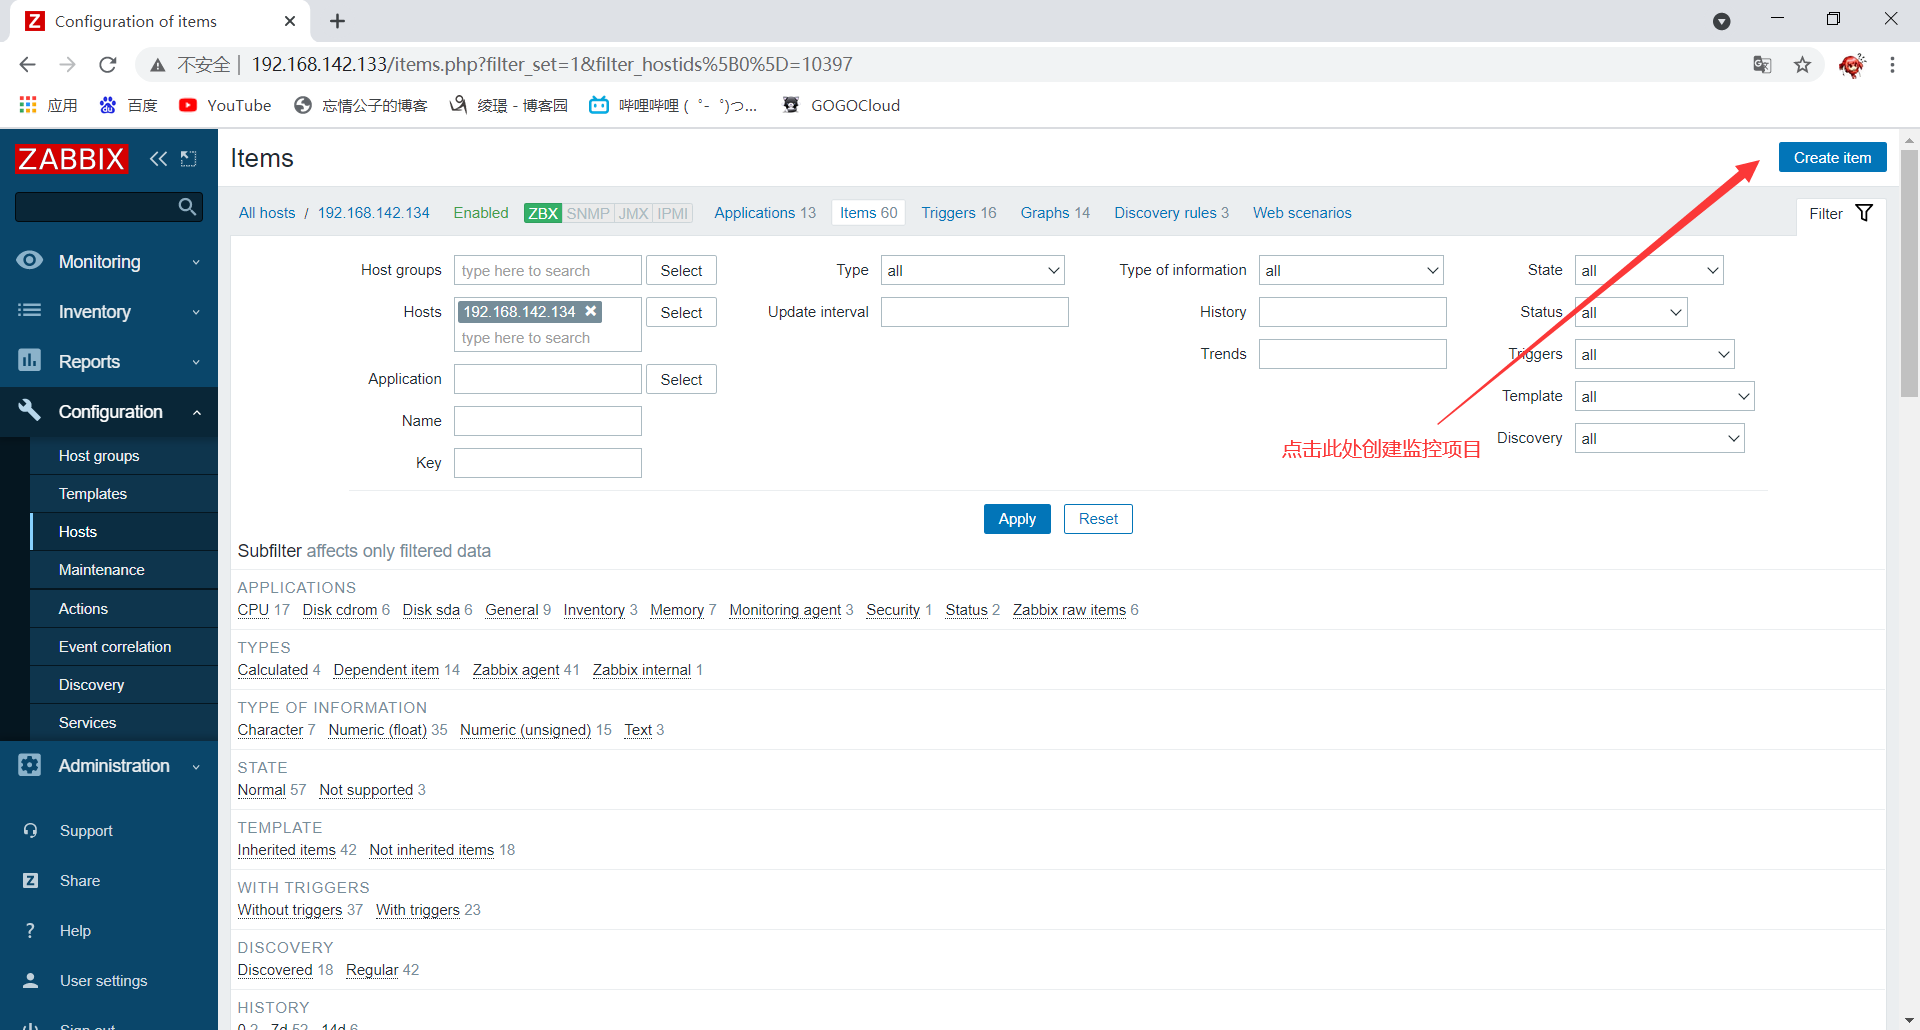
Task: Click the All hosts breadcrumb link
Action: 267,213
